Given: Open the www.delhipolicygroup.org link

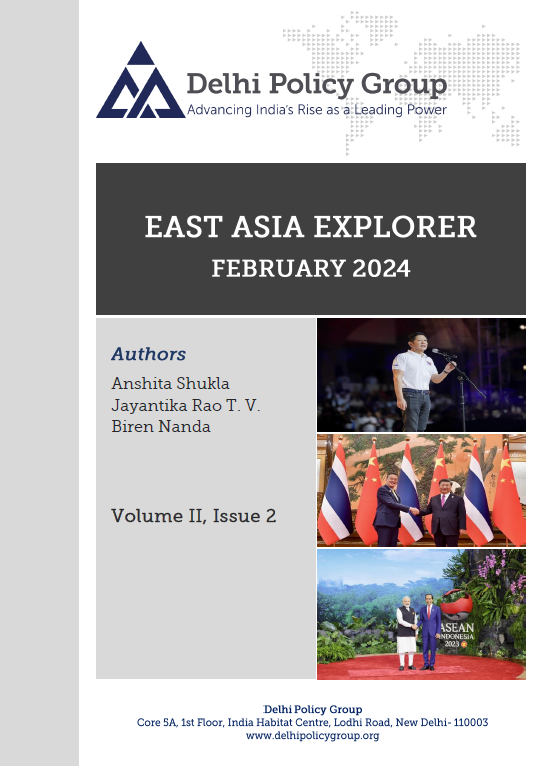Looking at the screenshot, I should [x=312, y=735].
